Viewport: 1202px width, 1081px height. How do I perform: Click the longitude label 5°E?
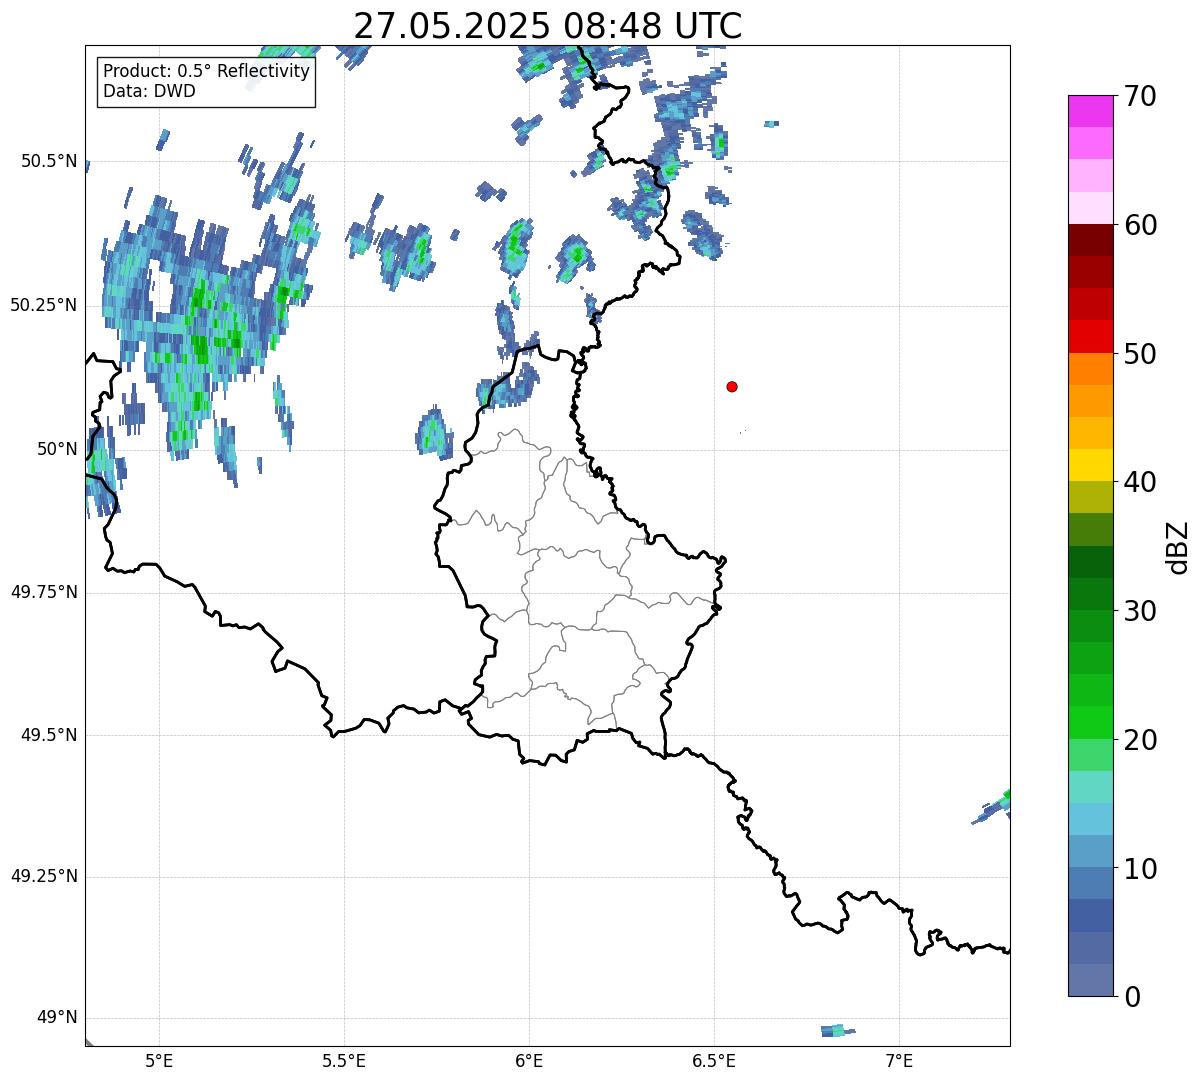159,1060
